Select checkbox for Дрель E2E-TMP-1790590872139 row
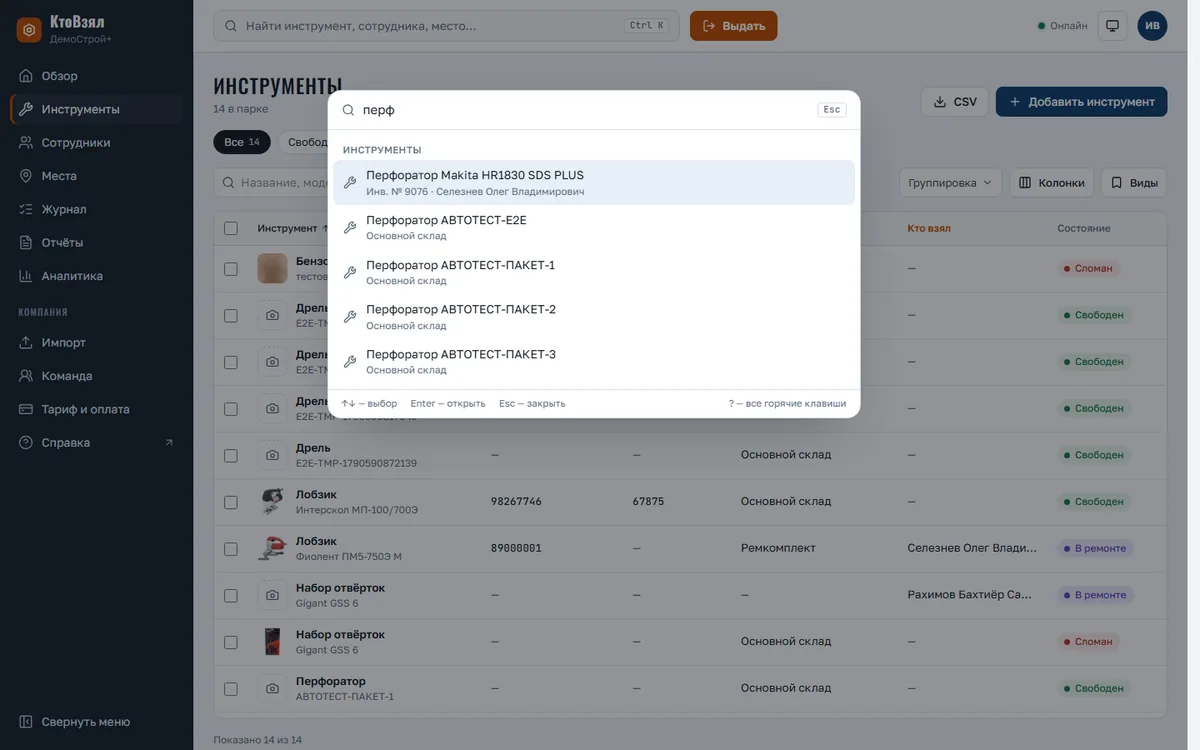This screenshot has height=750, width=1200. [231, 455]
